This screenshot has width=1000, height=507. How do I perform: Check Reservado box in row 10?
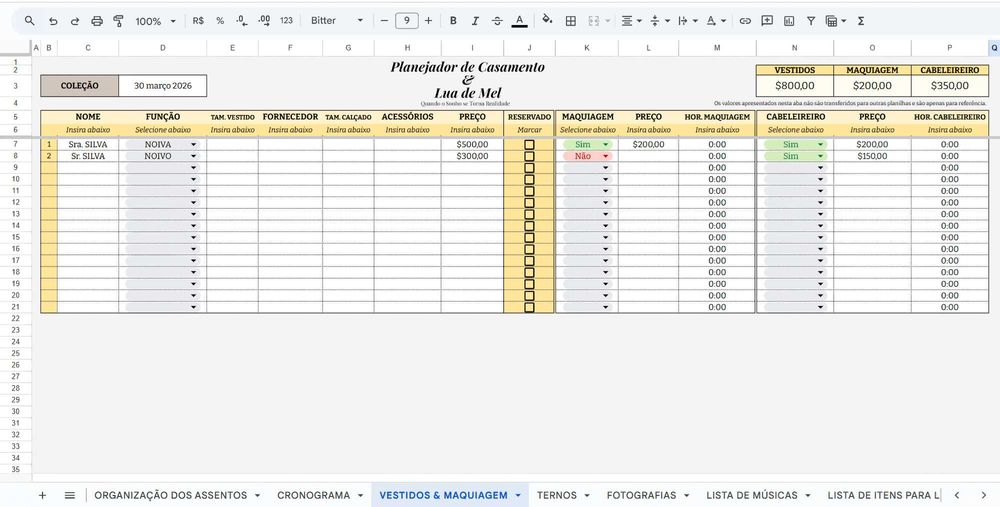(x=529, y=179)
